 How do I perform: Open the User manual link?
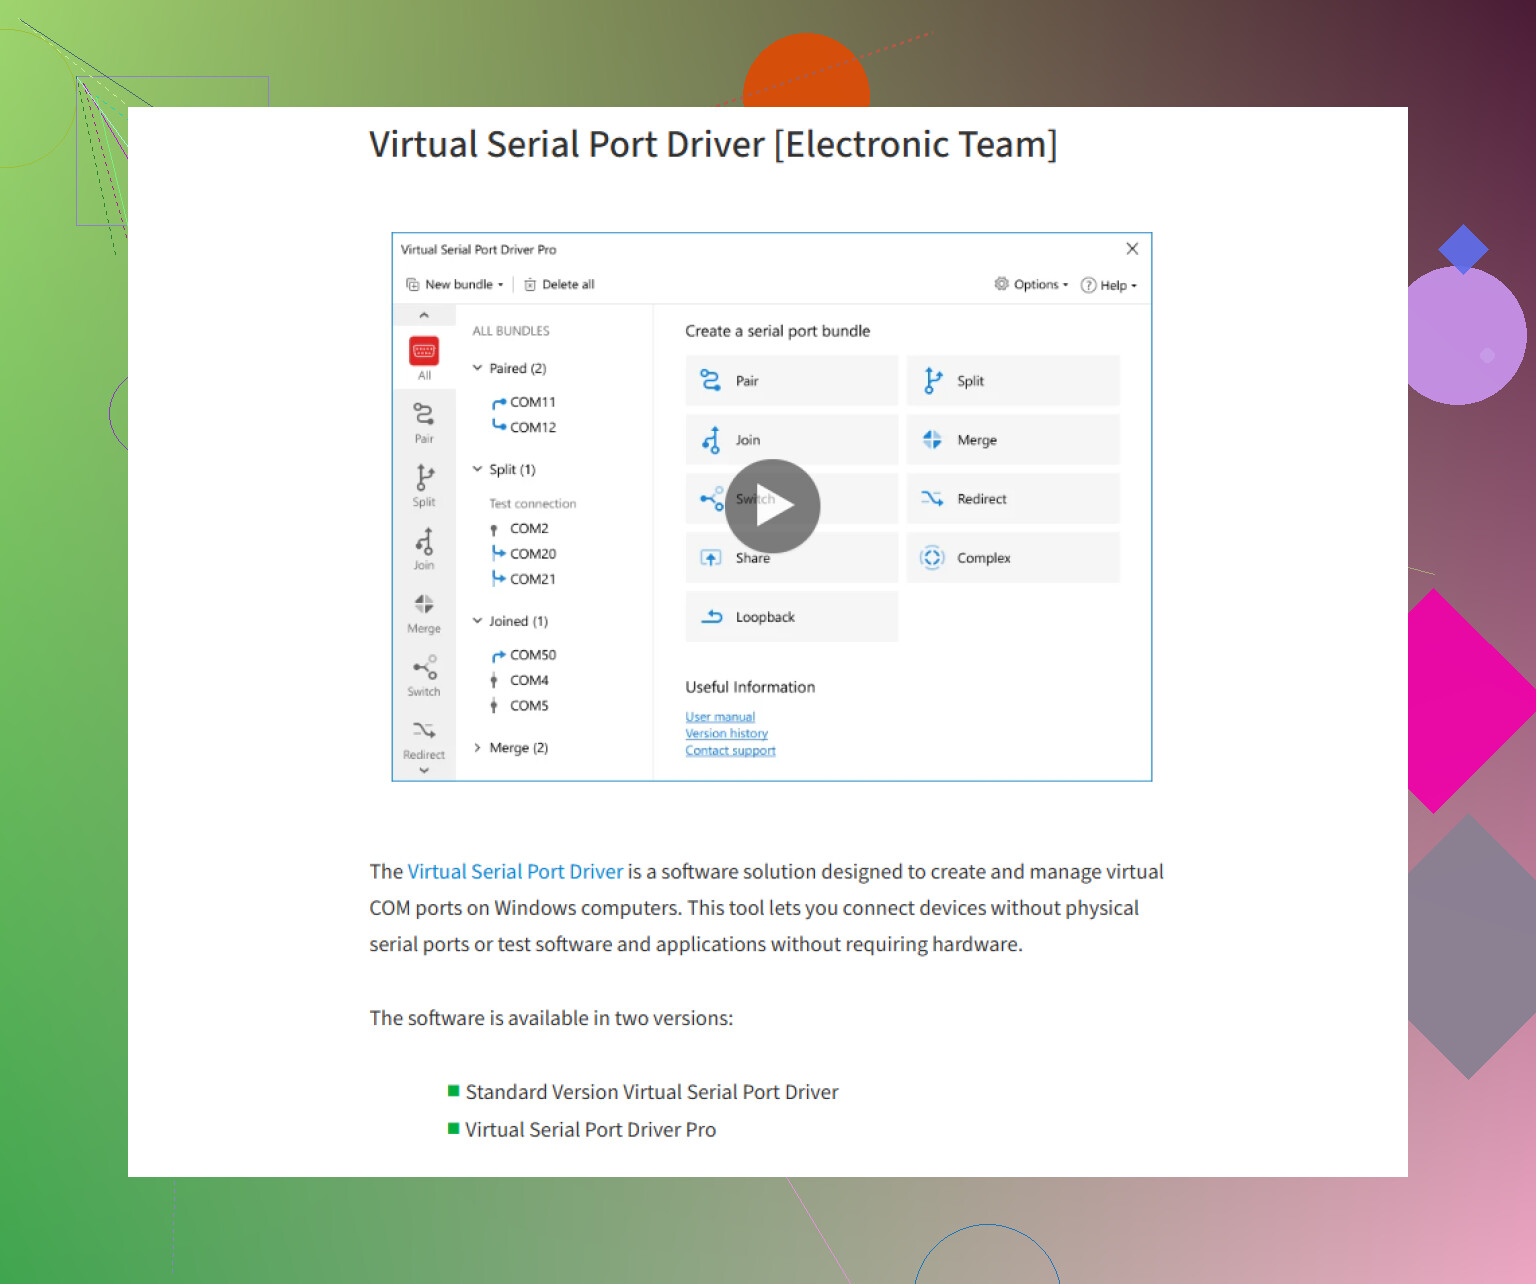point(720,717)
